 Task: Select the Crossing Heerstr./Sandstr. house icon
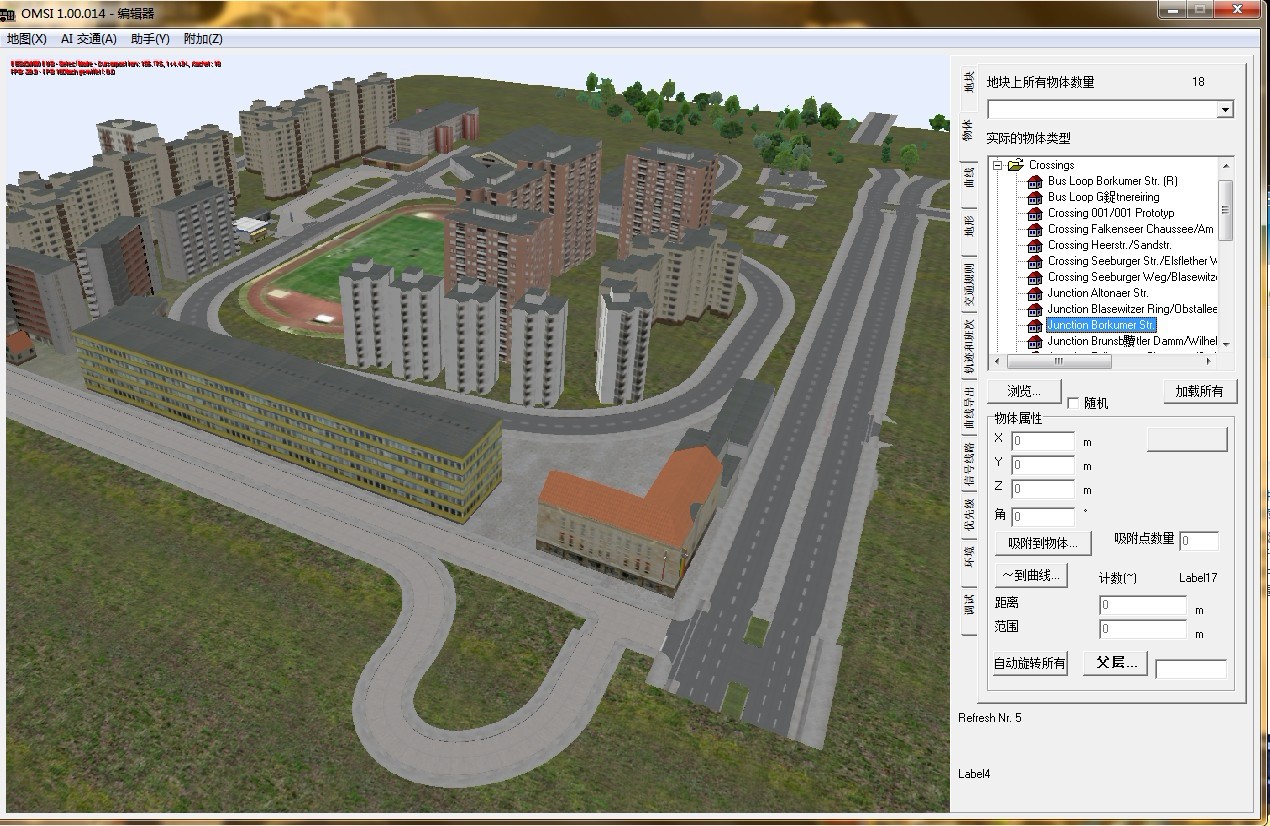(1035, 245)
